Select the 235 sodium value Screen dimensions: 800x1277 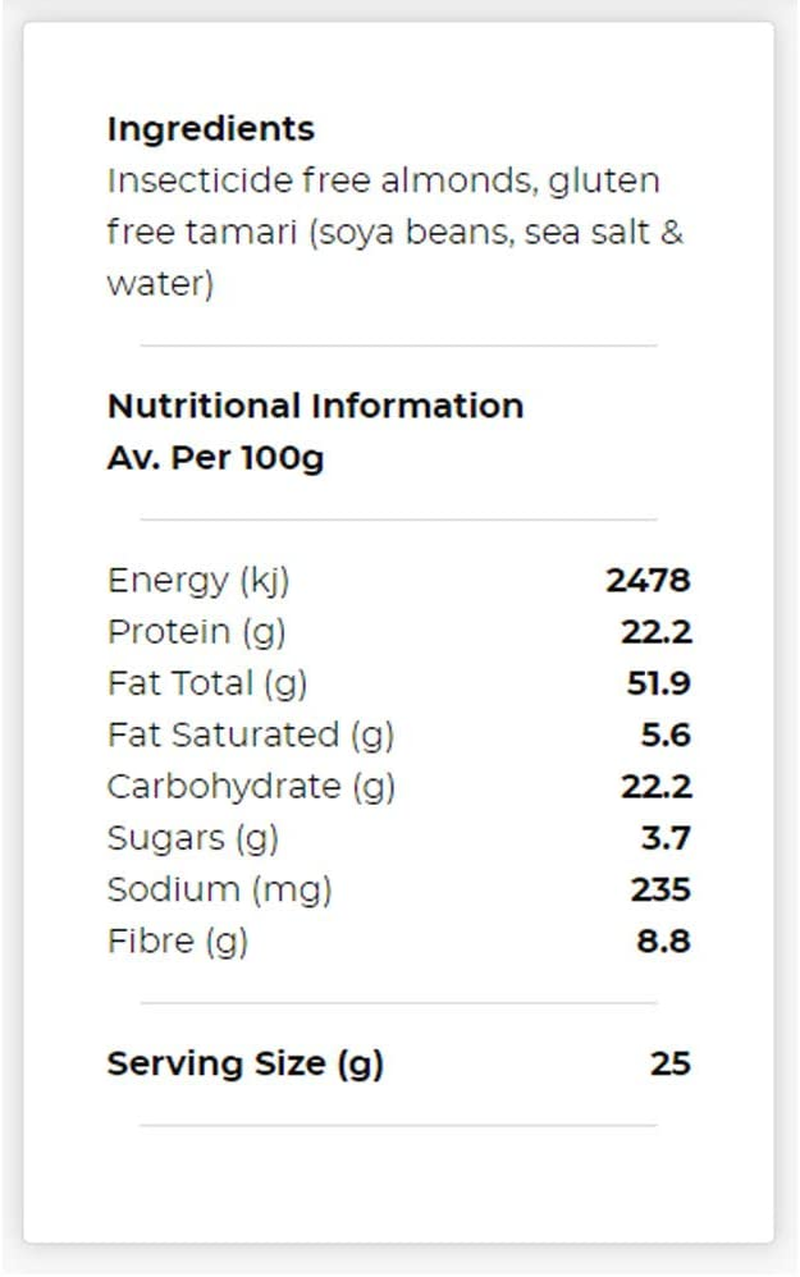(660, 890)
